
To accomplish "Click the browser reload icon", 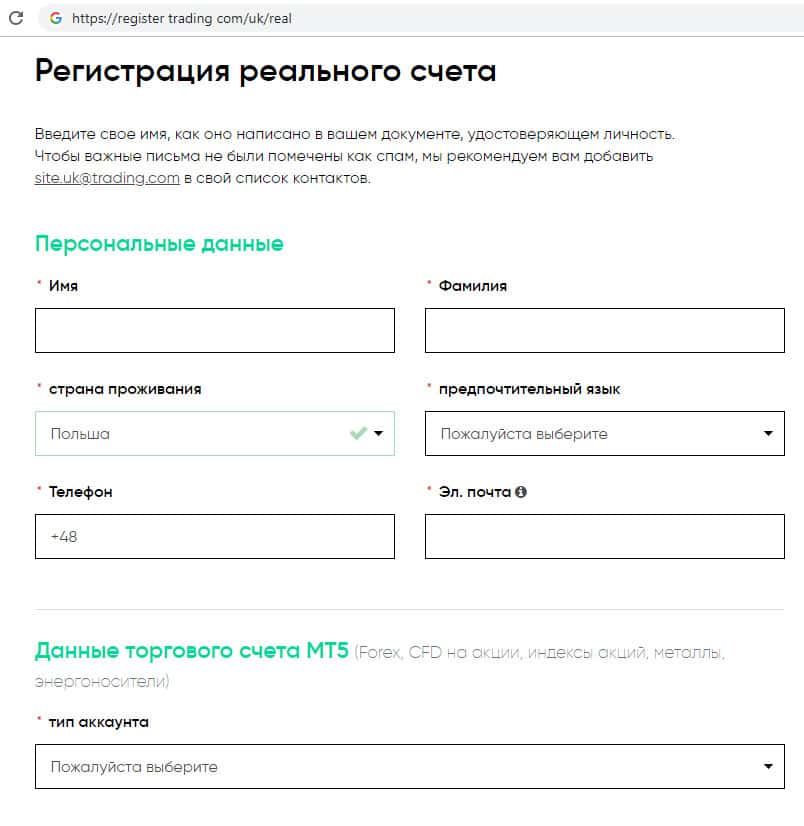I will point(16,18).
